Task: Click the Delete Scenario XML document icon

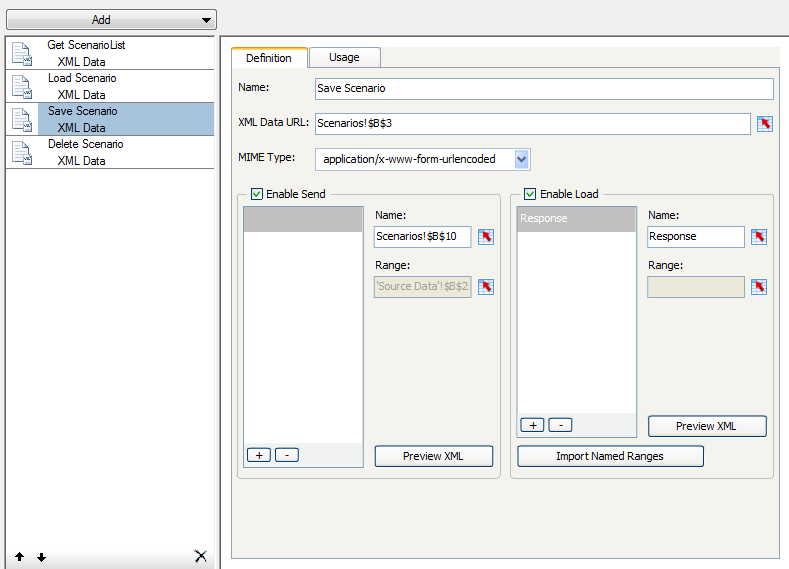Action: tap(22, 152)
